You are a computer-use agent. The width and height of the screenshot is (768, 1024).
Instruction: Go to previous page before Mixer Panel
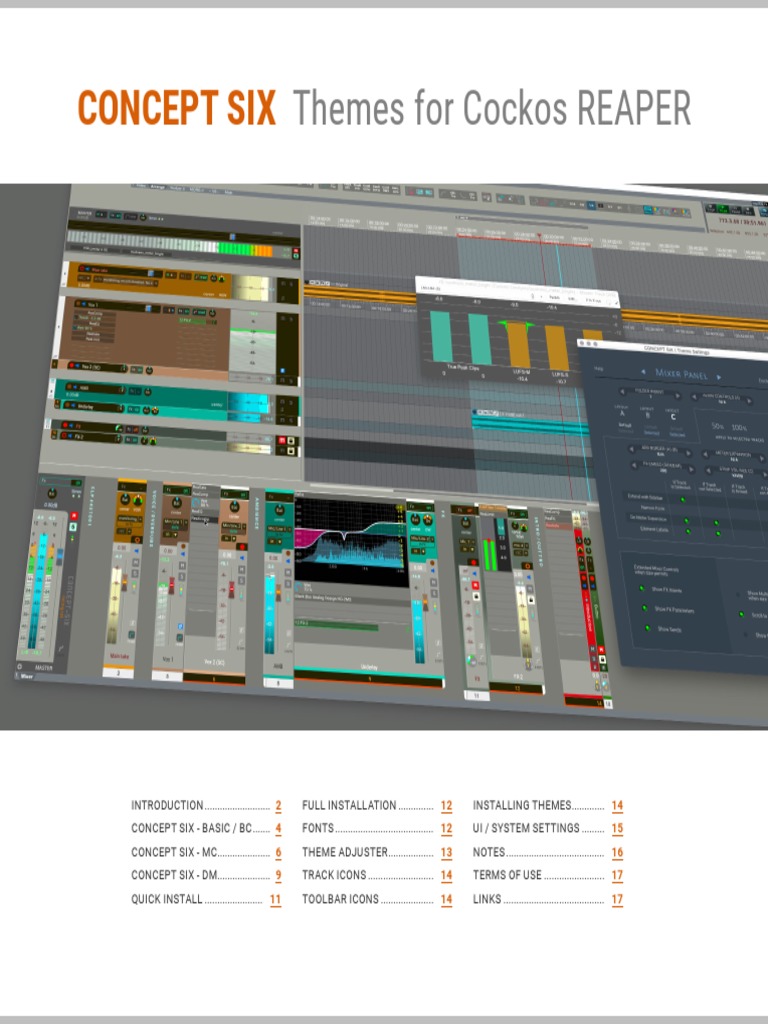tap(643, 372)
